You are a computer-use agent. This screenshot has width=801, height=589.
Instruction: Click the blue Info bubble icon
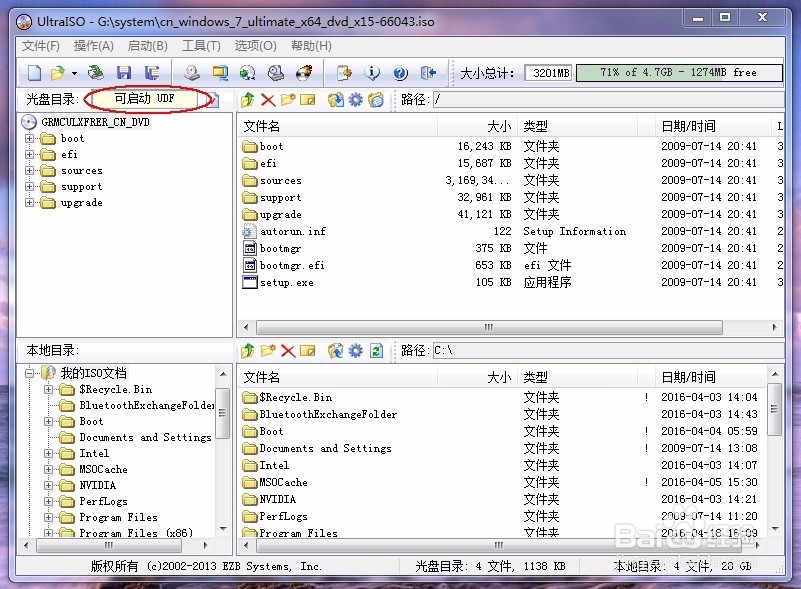(x=372, y=73)
